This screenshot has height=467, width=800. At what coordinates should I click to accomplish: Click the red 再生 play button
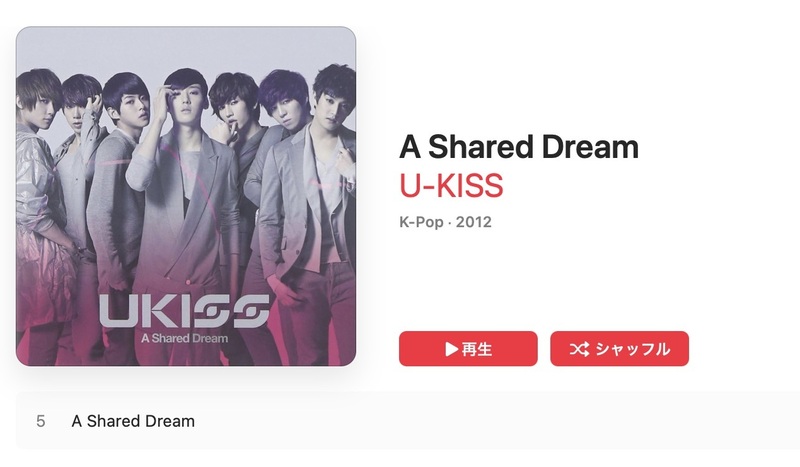(468, 349)
